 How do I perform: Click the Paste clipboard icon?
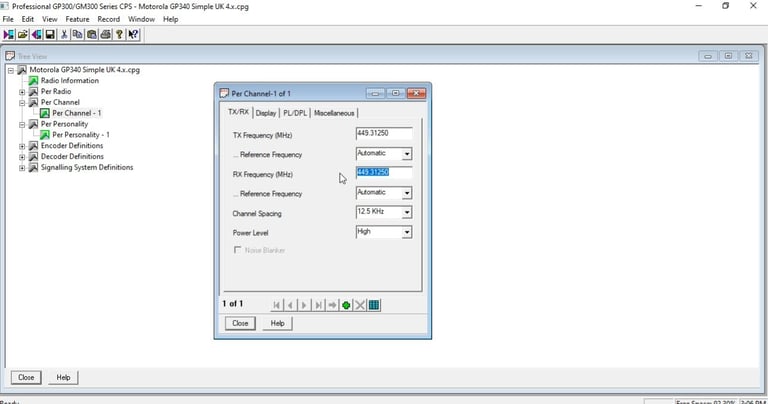(92, 34)
